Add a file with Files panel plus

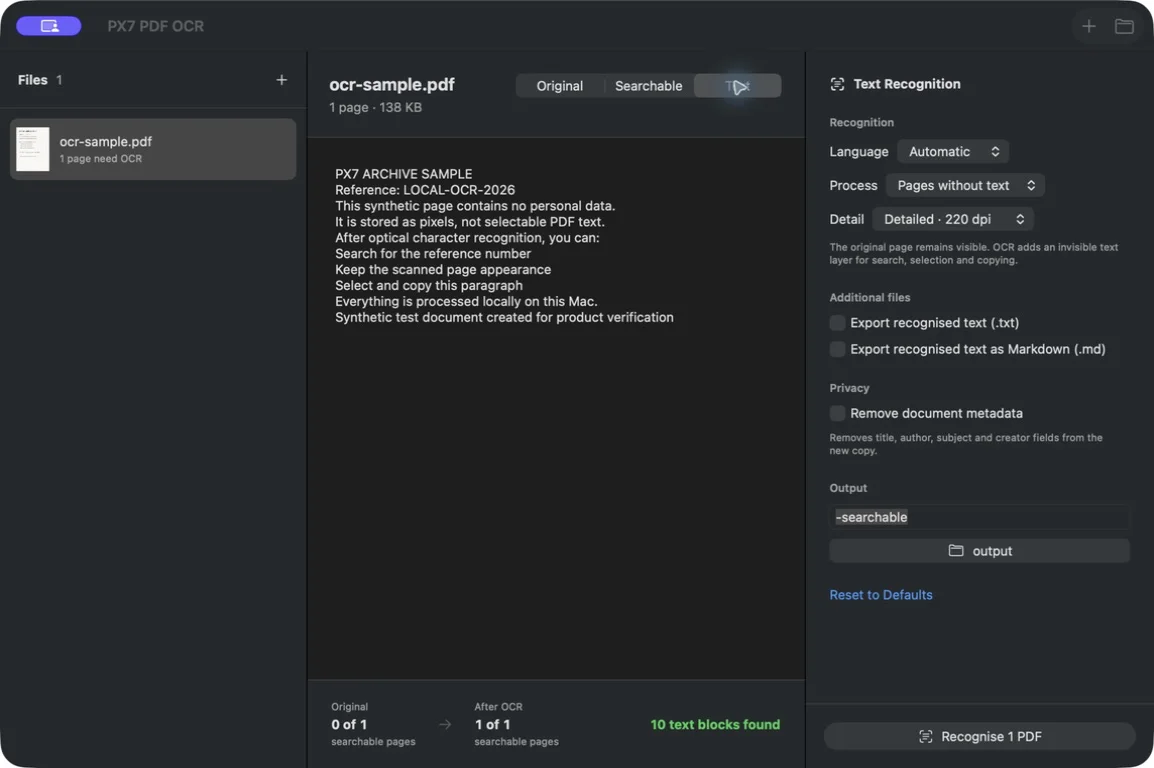[x=281, y=79]
